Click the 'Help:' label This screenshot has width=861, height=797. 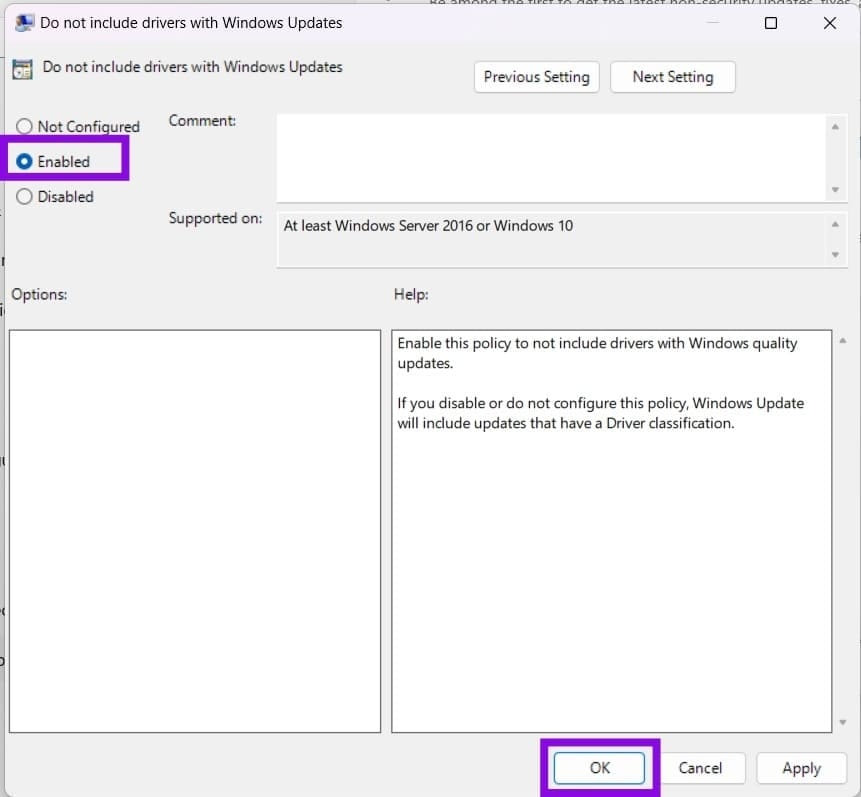411,294
